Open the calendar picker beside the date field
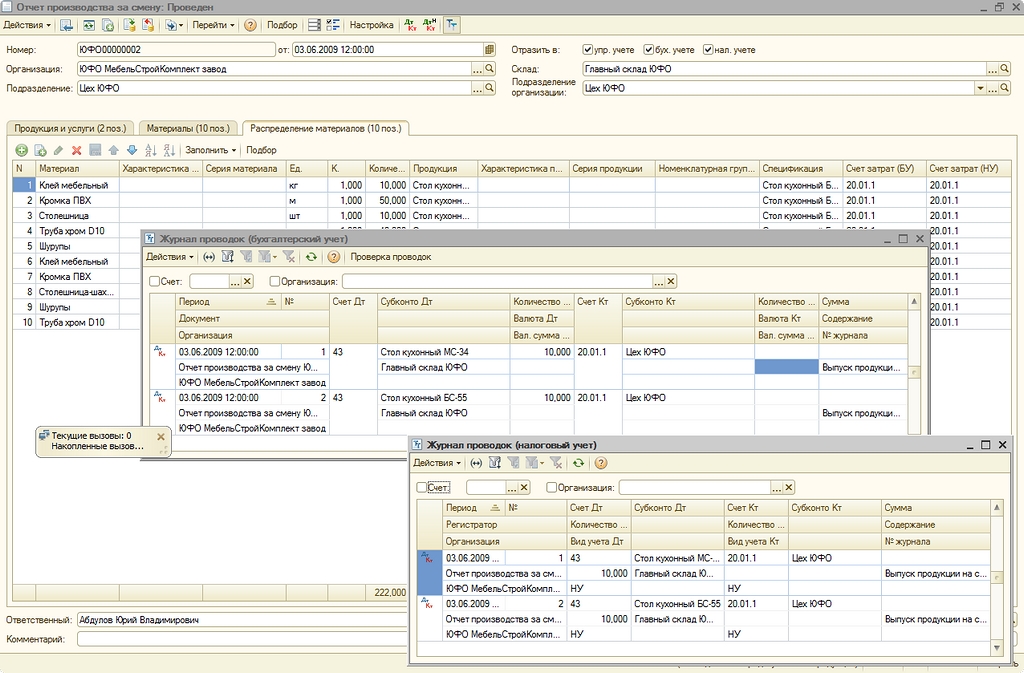 click(489, 49)
